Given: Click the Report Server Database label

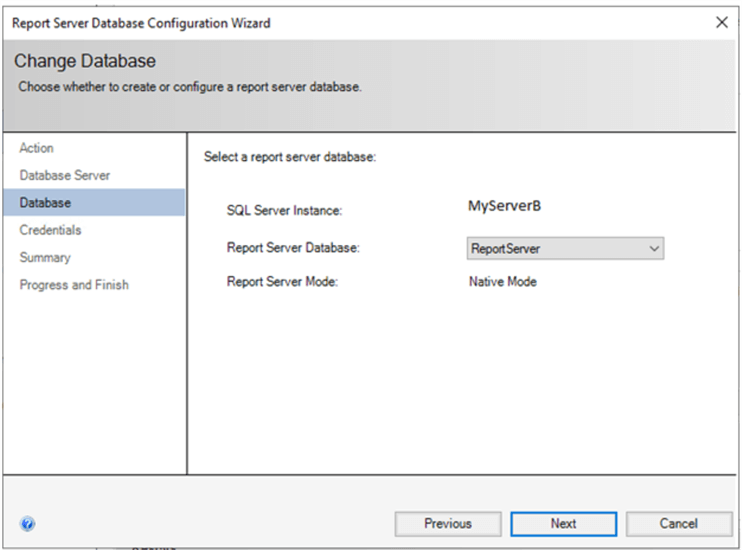Looking at the screenshot, I should coord(293,248).
